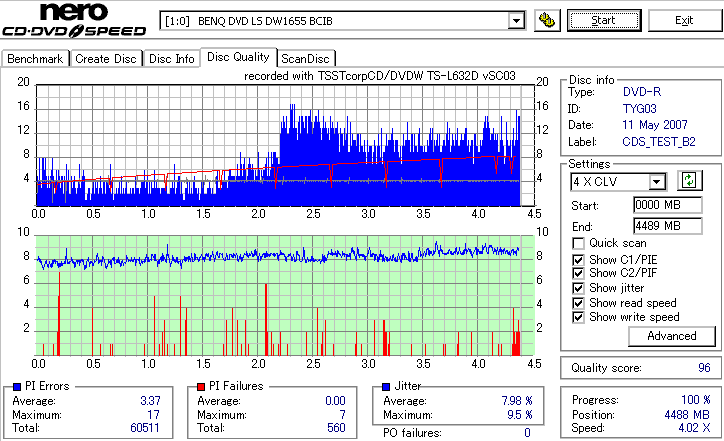
Task: Click the PI Failures maximum 7
Action: (342, 415)
